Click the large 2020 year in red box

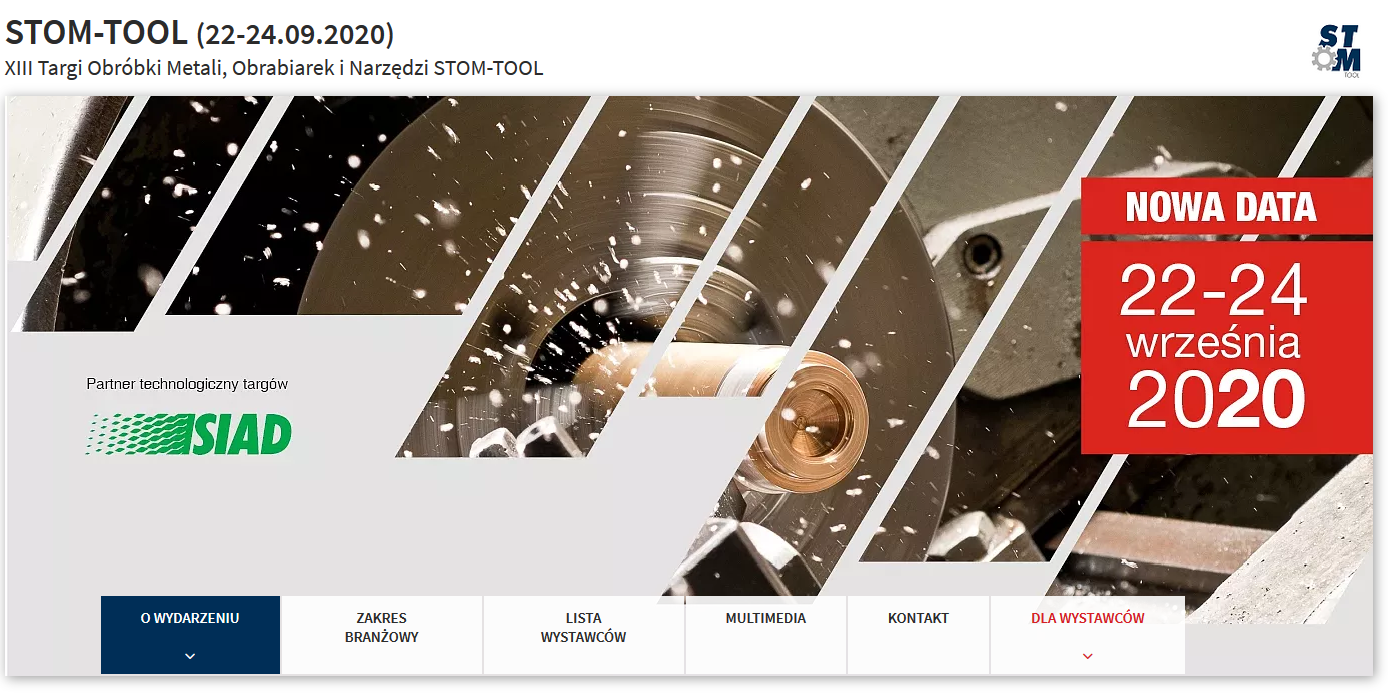click(1216, 399)
